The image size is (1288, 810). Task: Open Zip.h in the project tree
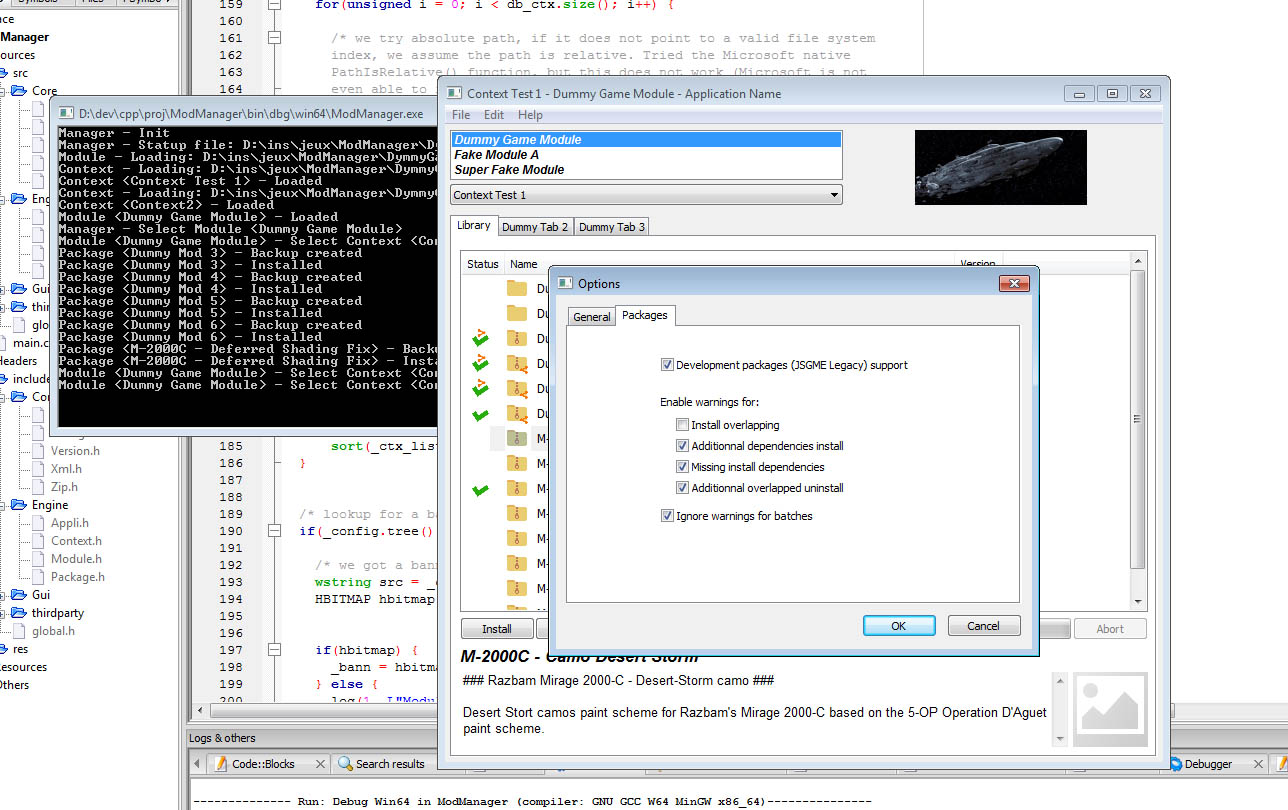tap(64, 487)
